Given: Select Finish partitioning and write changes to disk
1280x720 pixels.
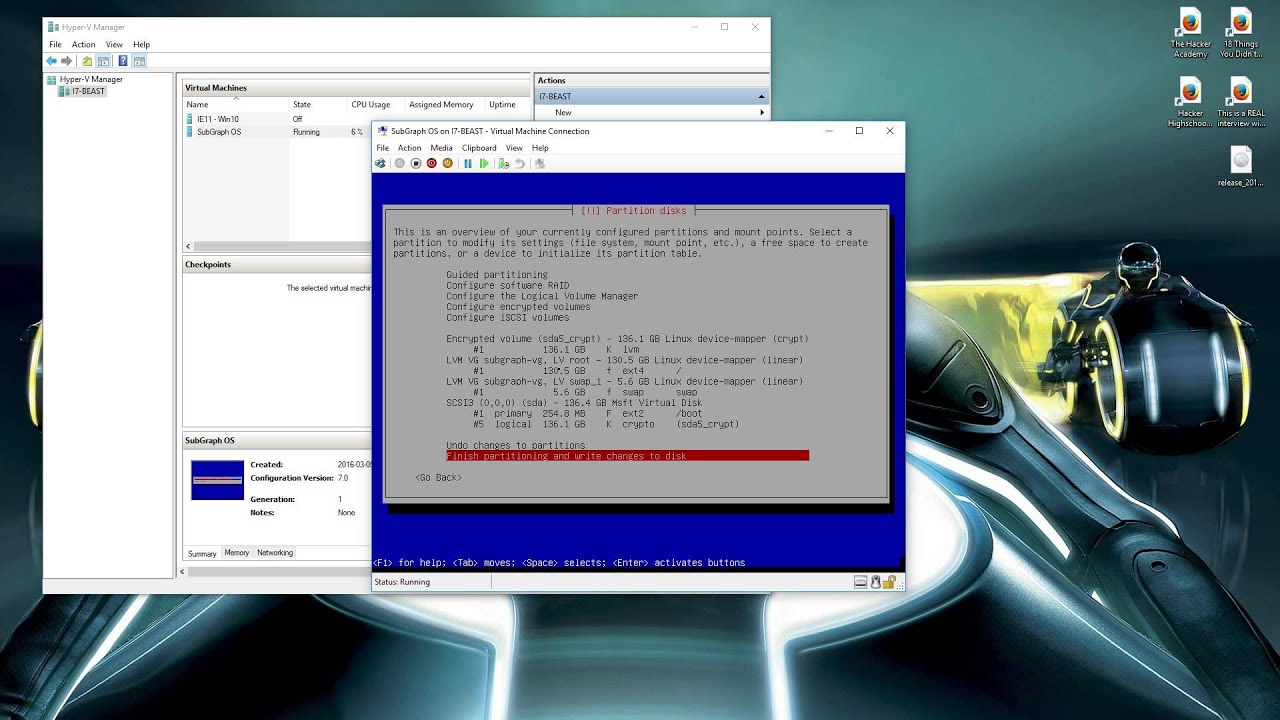Looking at the screenshot, I should point(627,456).
